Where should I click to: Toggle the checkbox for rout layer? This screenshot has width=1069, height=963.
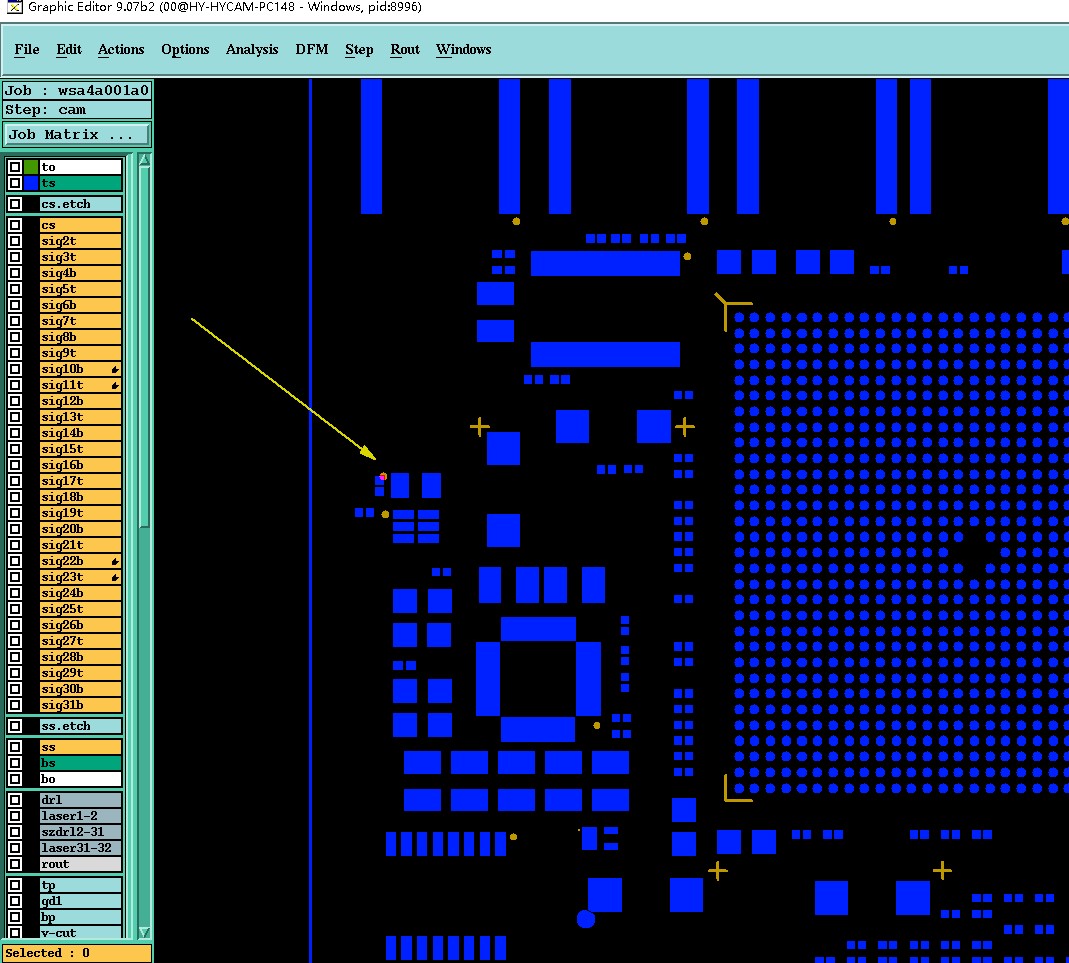tap(14, 863)
